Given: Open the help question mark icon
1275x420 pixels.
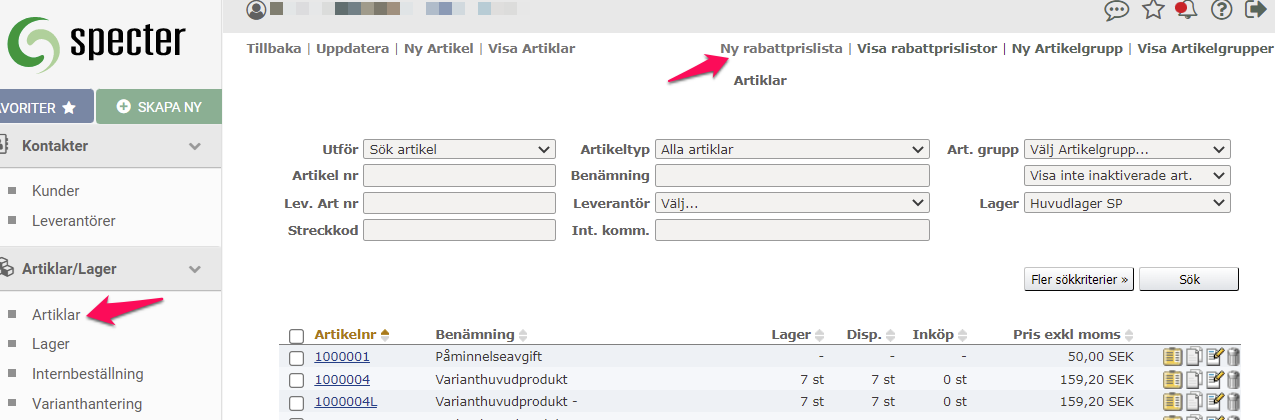Looking at the screenshot, I should coord(1220,11).
